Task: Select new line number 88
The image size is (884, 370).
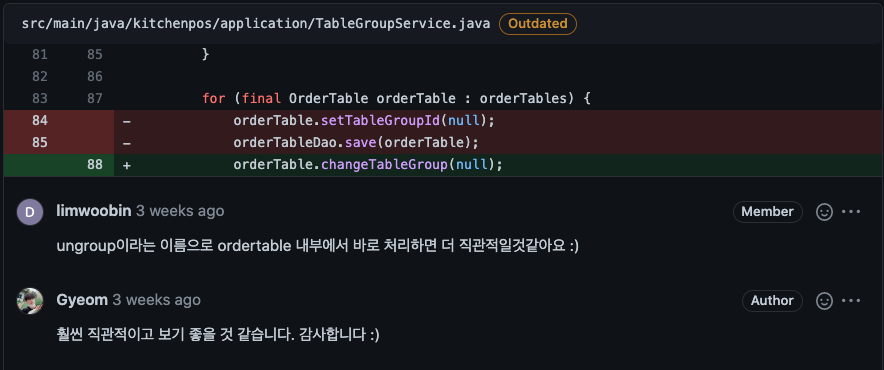Action: coord(95,165)
